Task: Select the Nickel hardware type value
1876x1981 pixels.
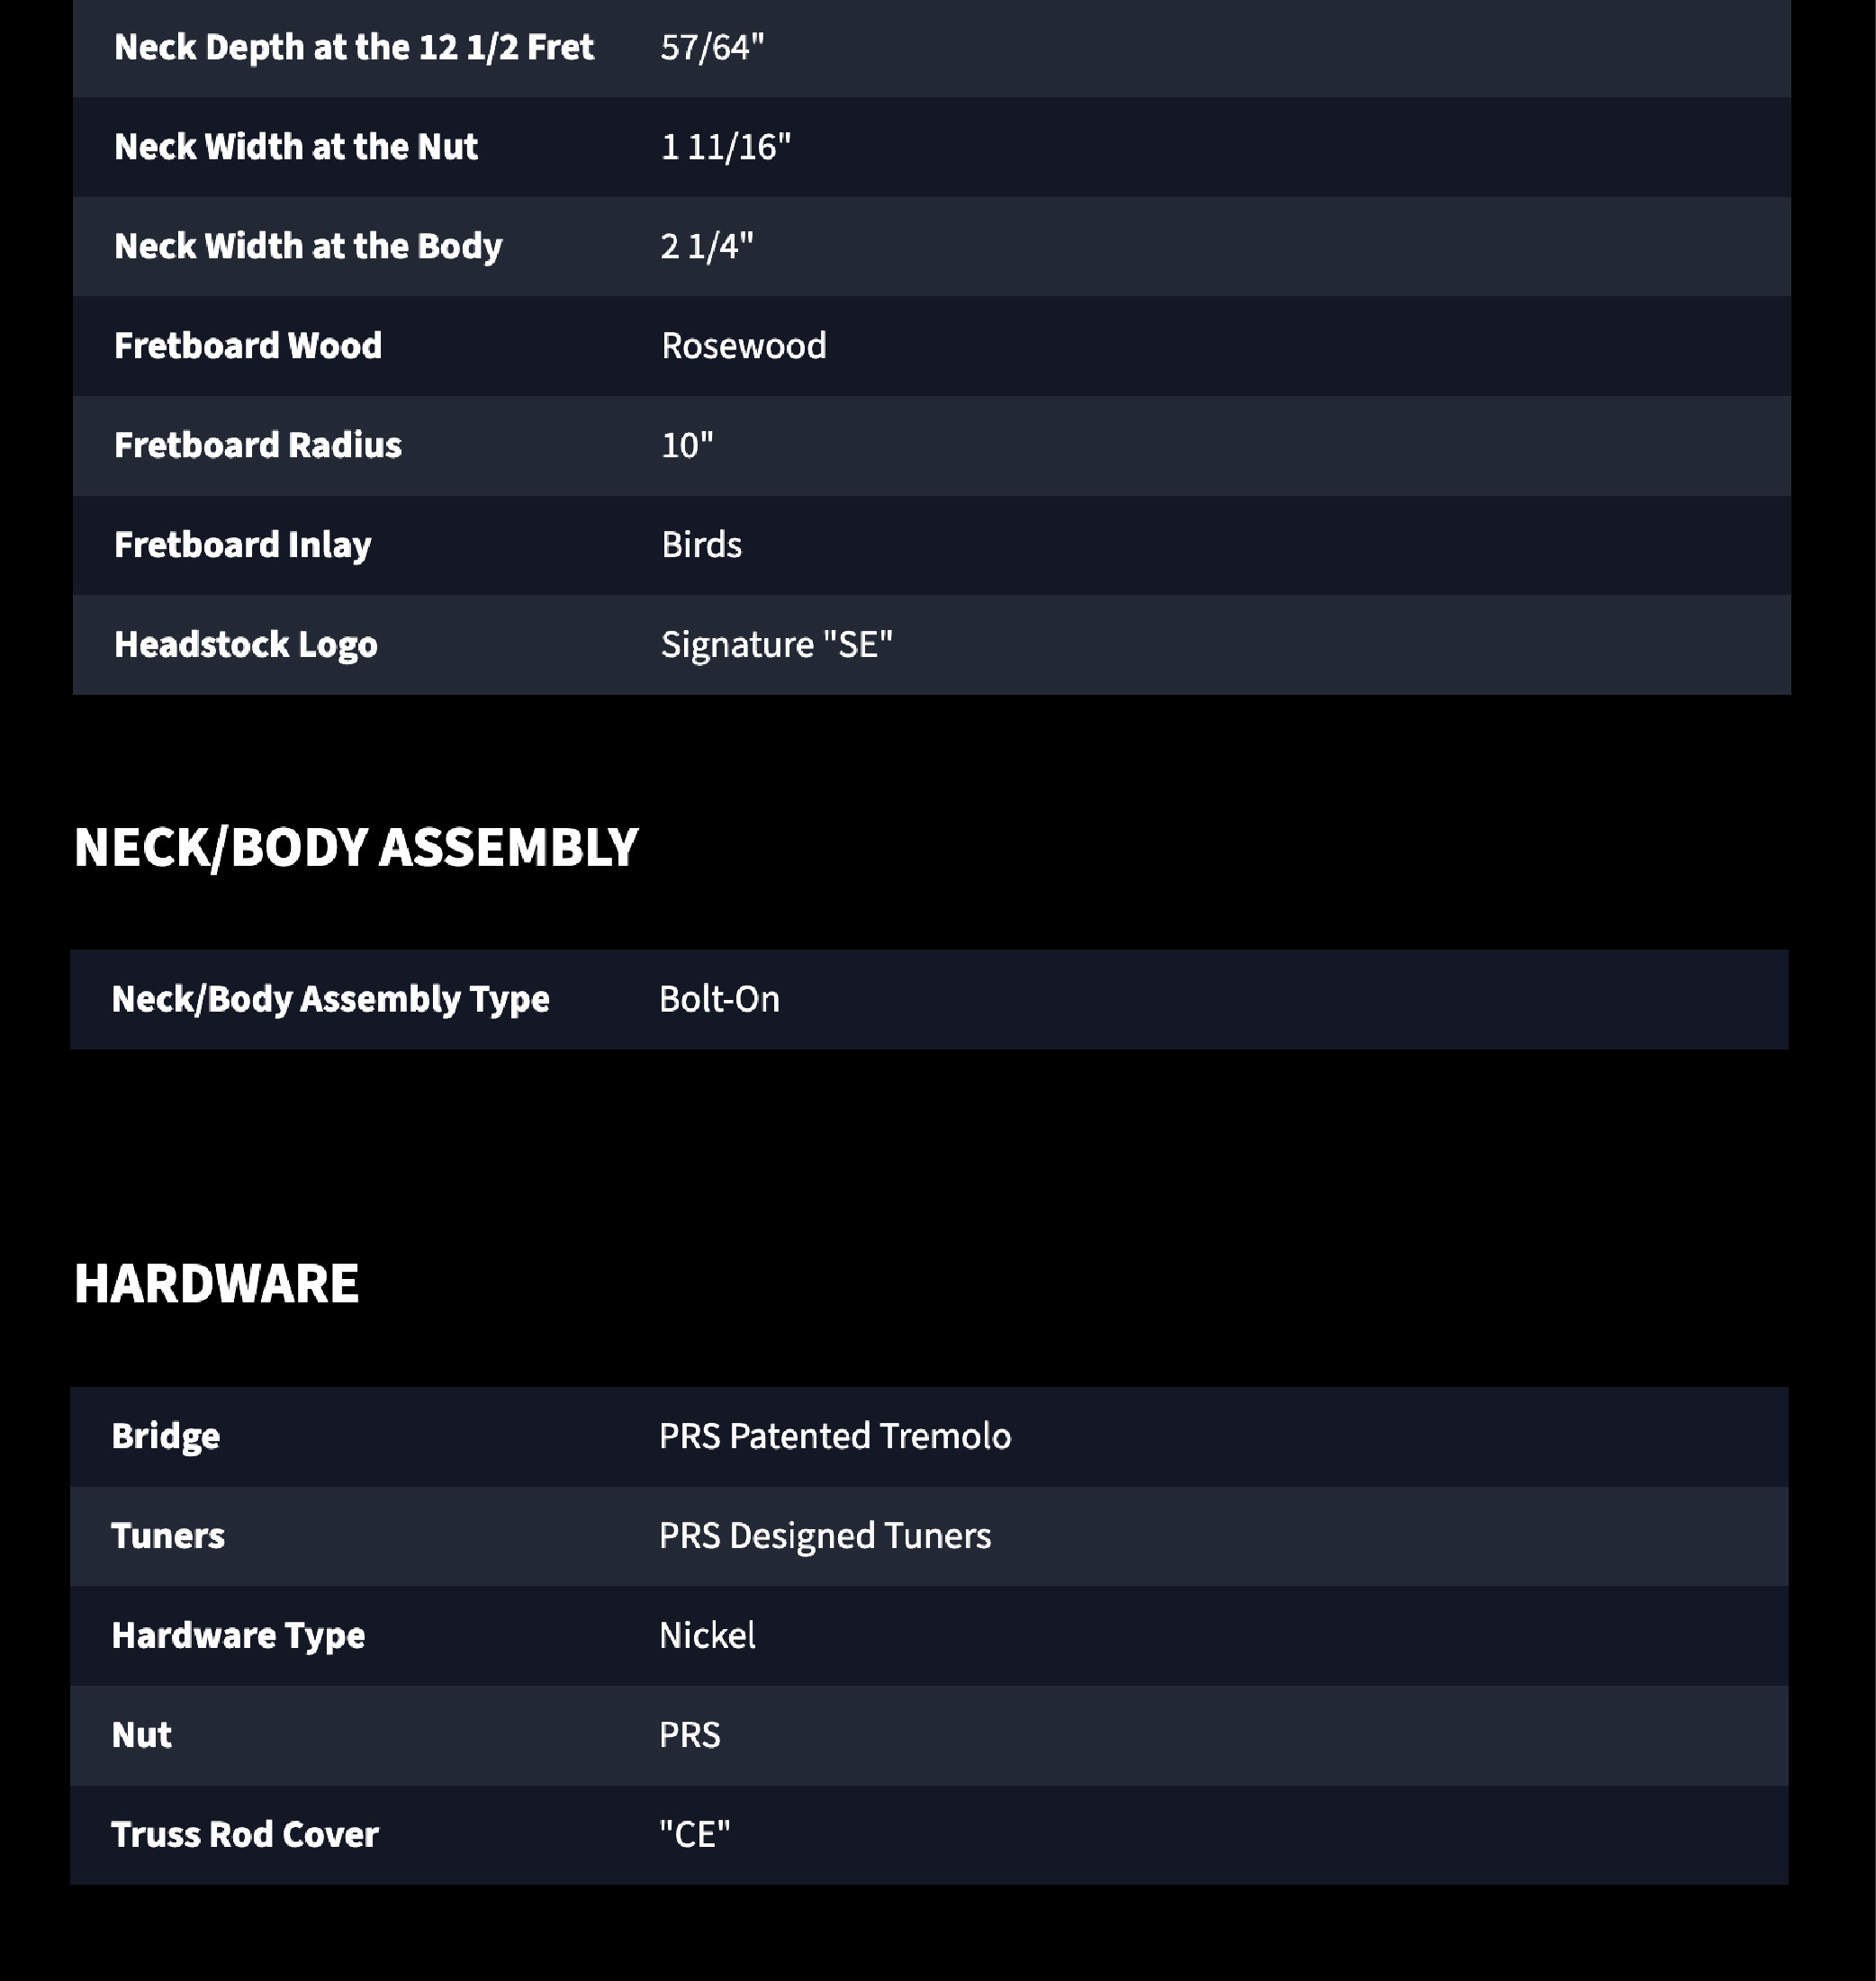Action: point(707,1636)
